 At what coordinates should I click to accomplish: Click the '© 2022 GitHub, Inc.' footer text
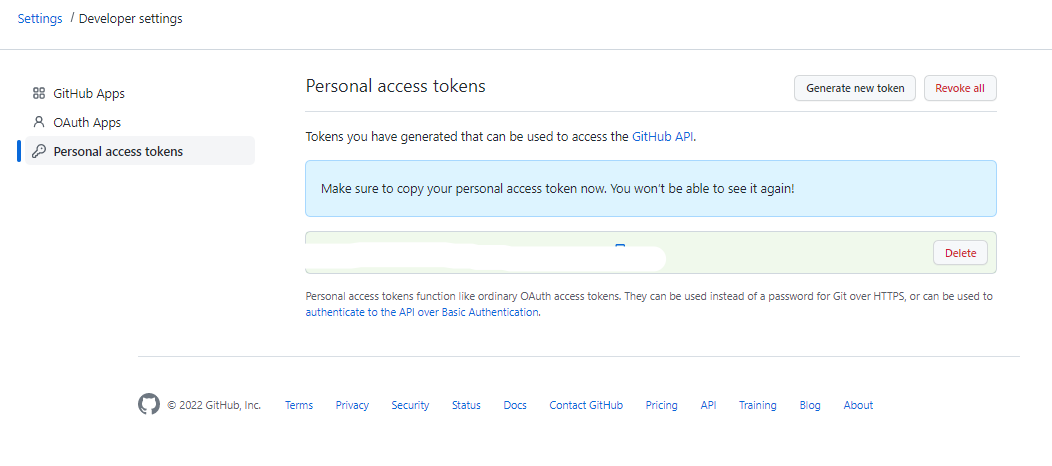[214, 405]
